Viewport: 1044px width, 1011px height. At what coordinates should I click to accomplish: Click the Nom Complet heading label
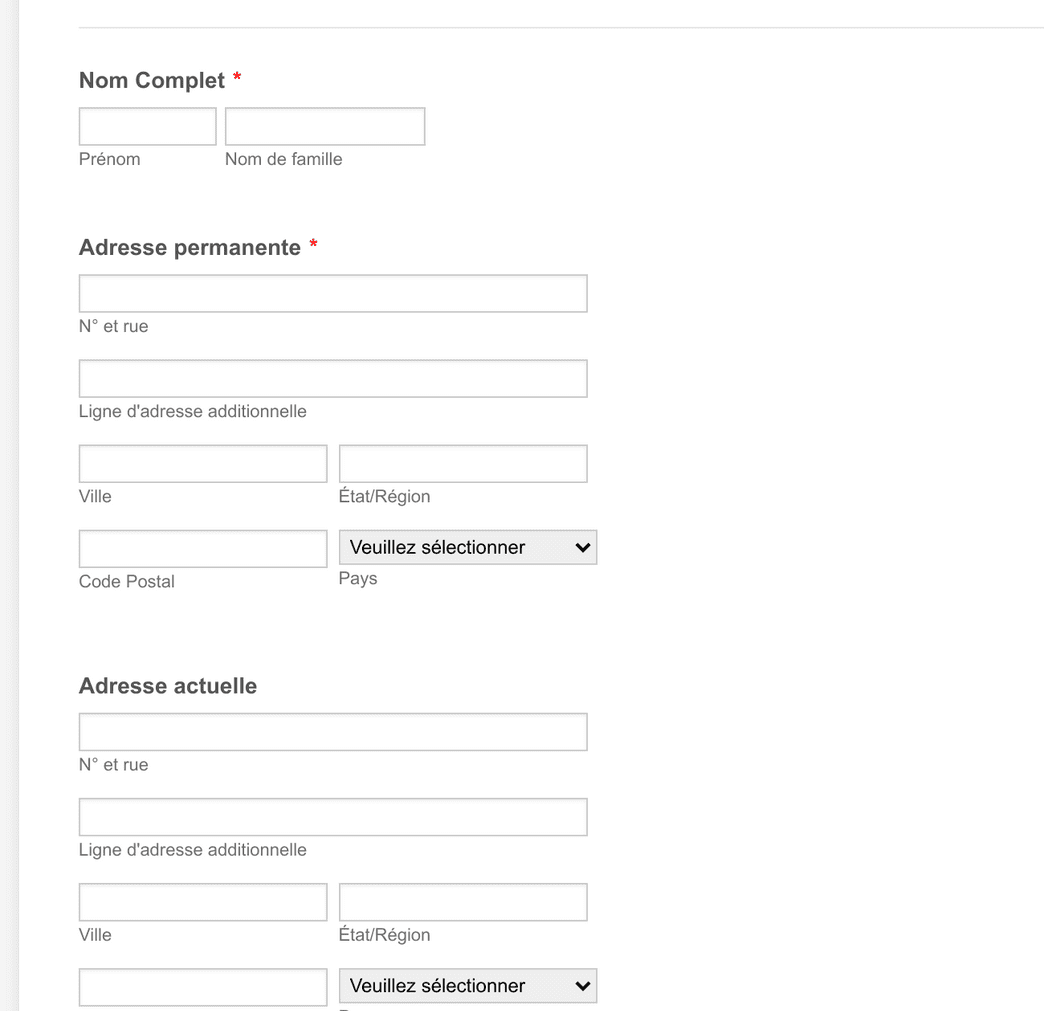pos(152,81)
